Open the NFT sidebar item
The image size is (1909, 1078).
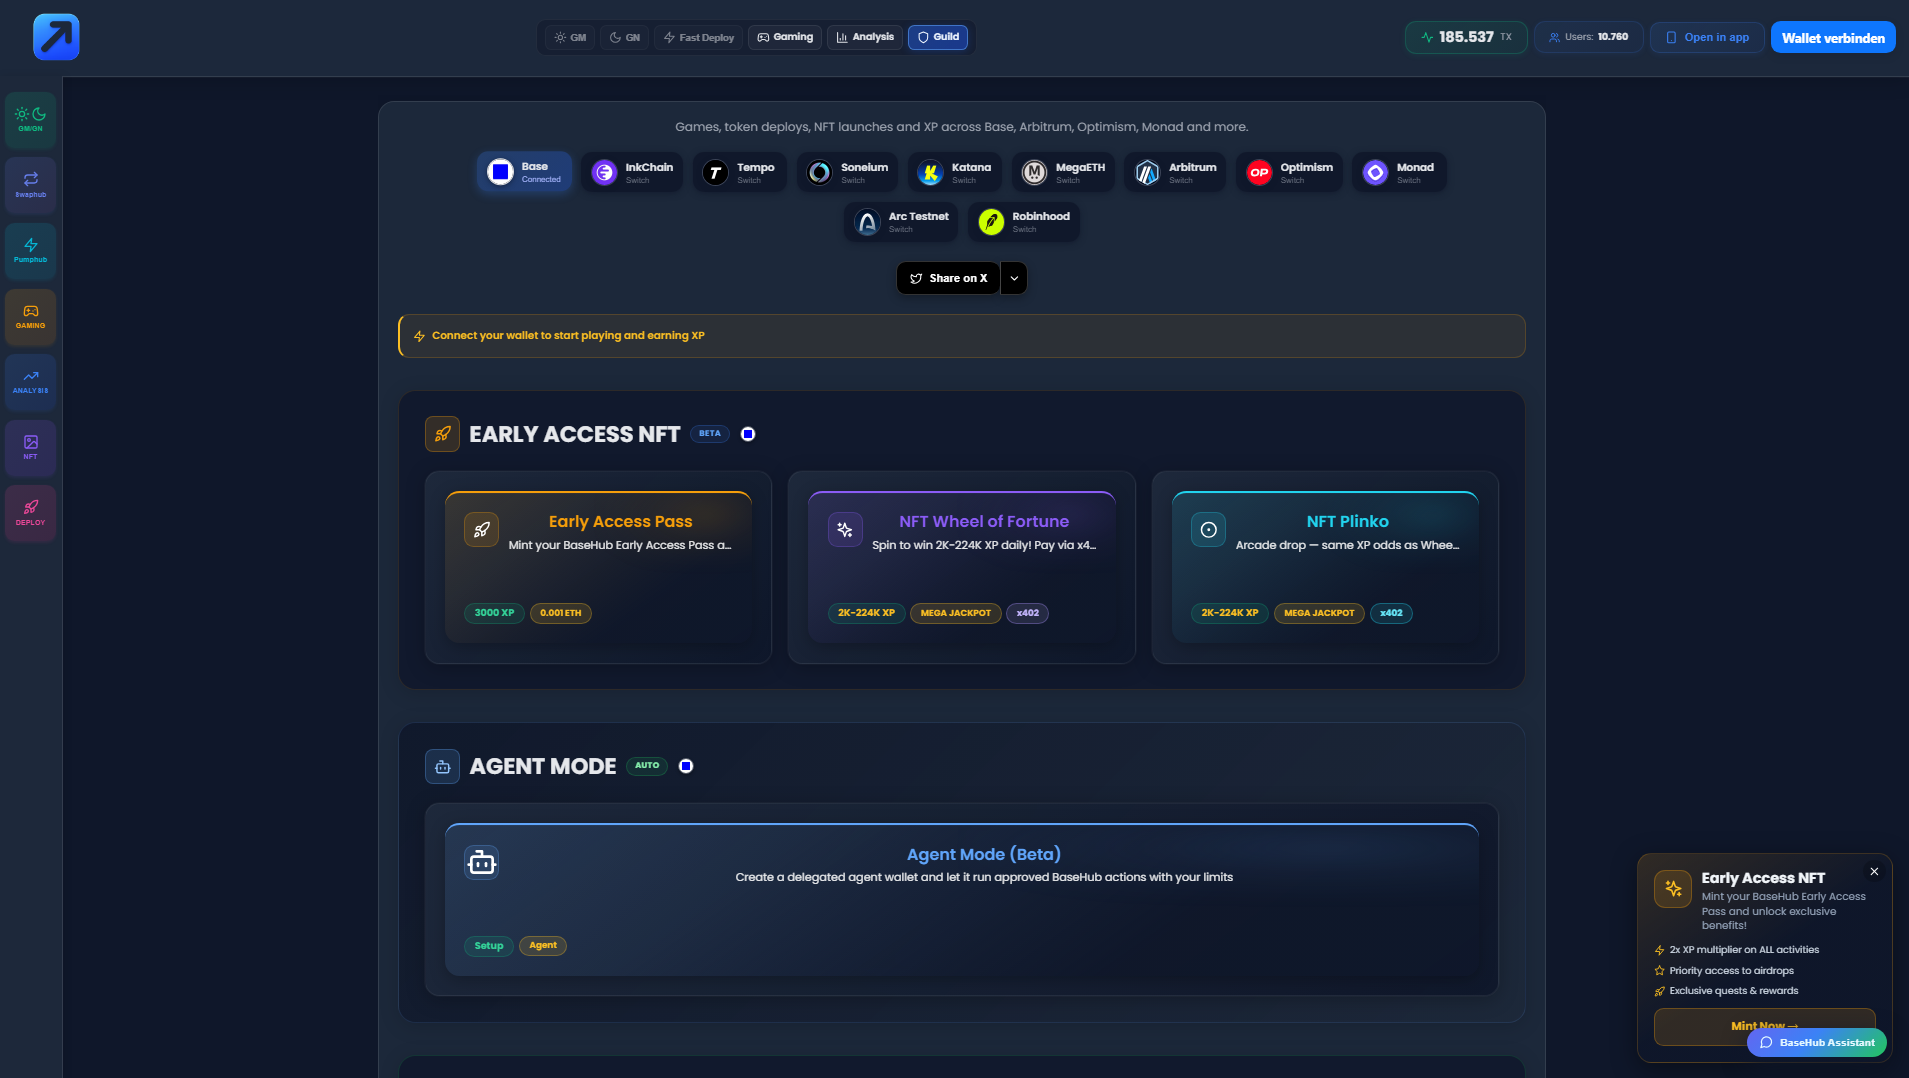[x=30, y=448]
